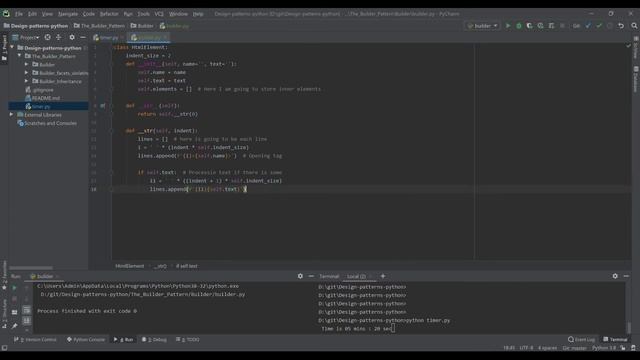Image resolution: width=640 pixels, height=360 pixels.
Task: Run the builder configuration with the green play icon
Action: click(508, 26)
